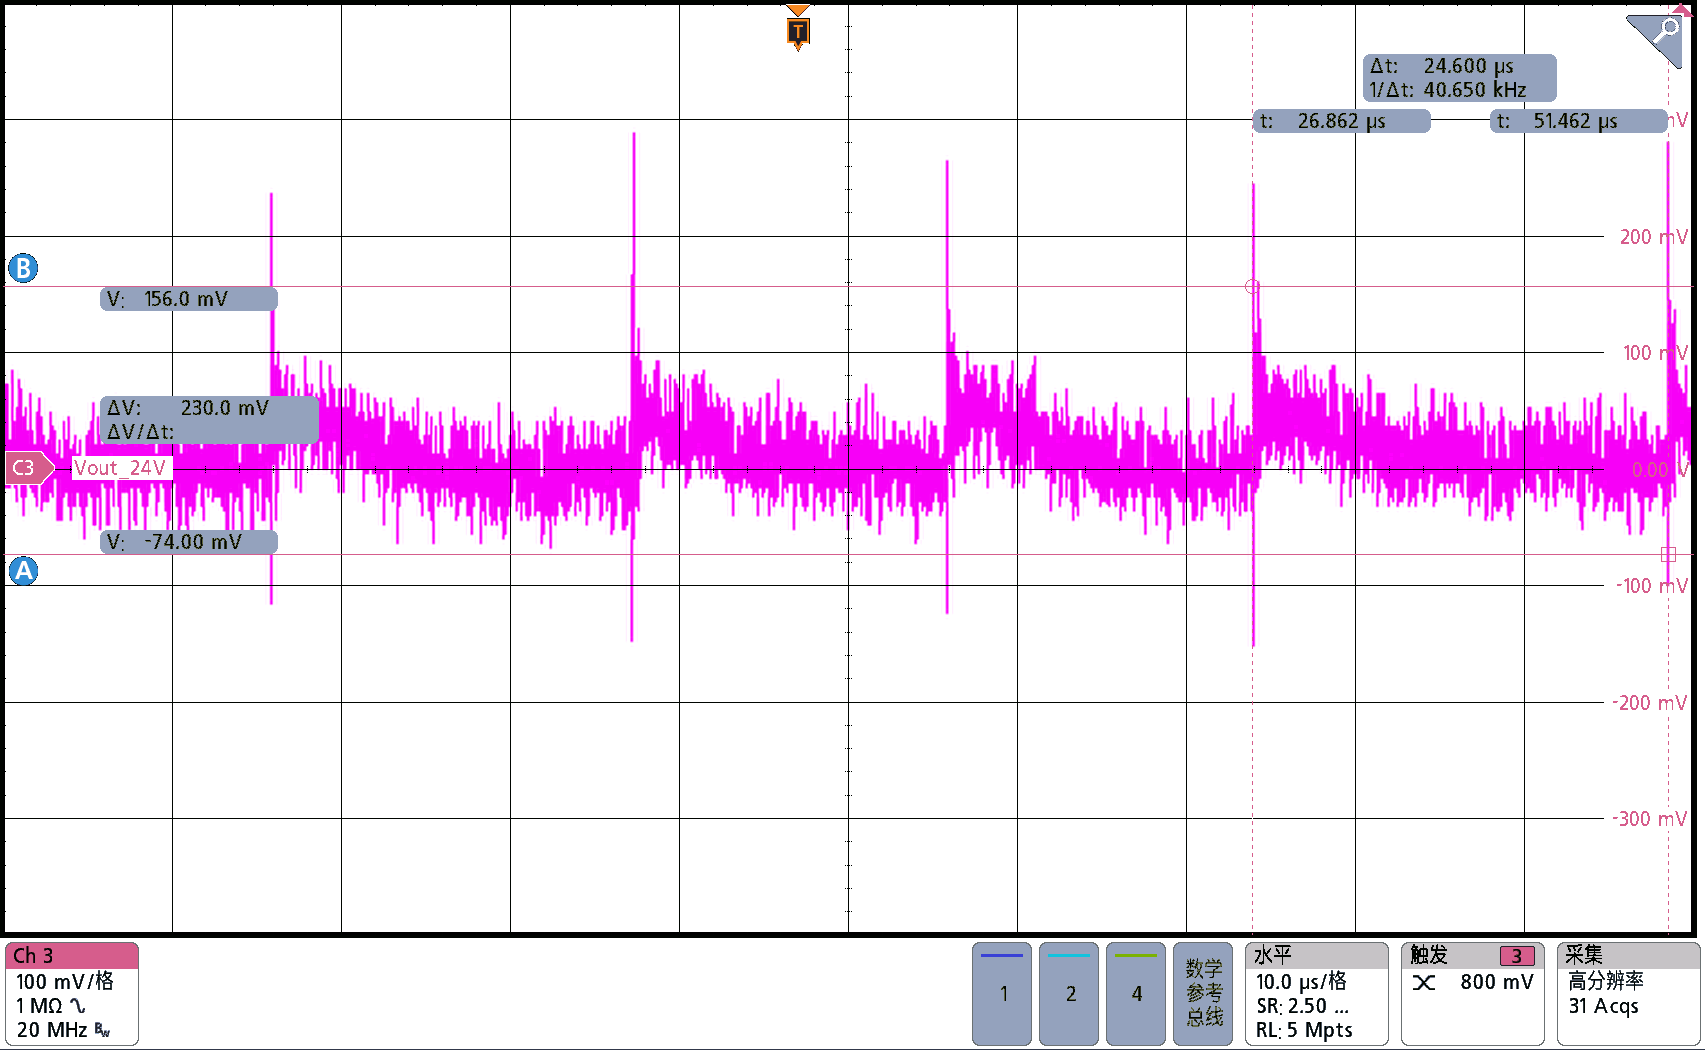
Task: Click the -100 mV vertical axis label
Action: [x=1651, y=586]
